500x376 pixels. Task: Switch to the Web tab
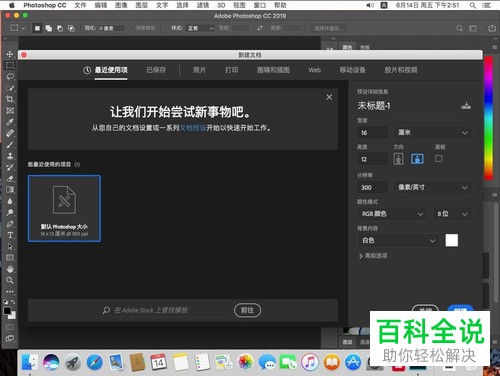coord(314,70)
